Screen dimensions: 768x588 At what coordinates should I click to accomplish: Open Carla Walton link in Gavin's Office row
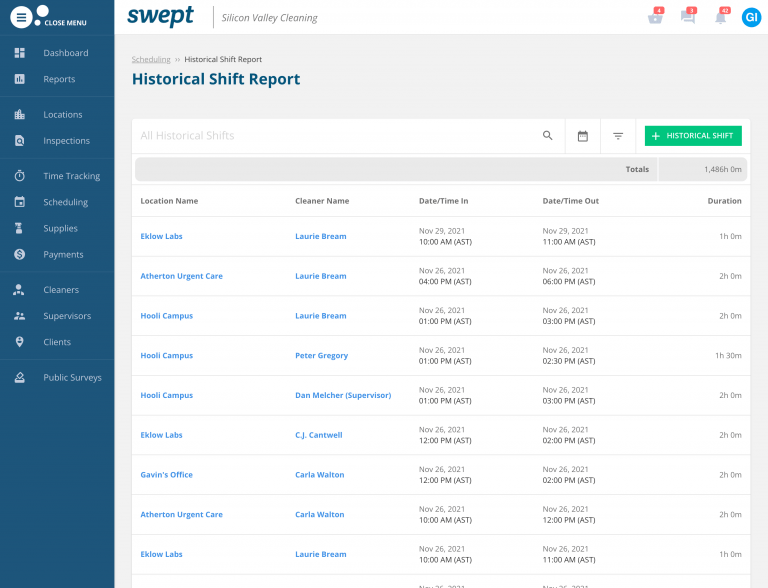point(319,474)
